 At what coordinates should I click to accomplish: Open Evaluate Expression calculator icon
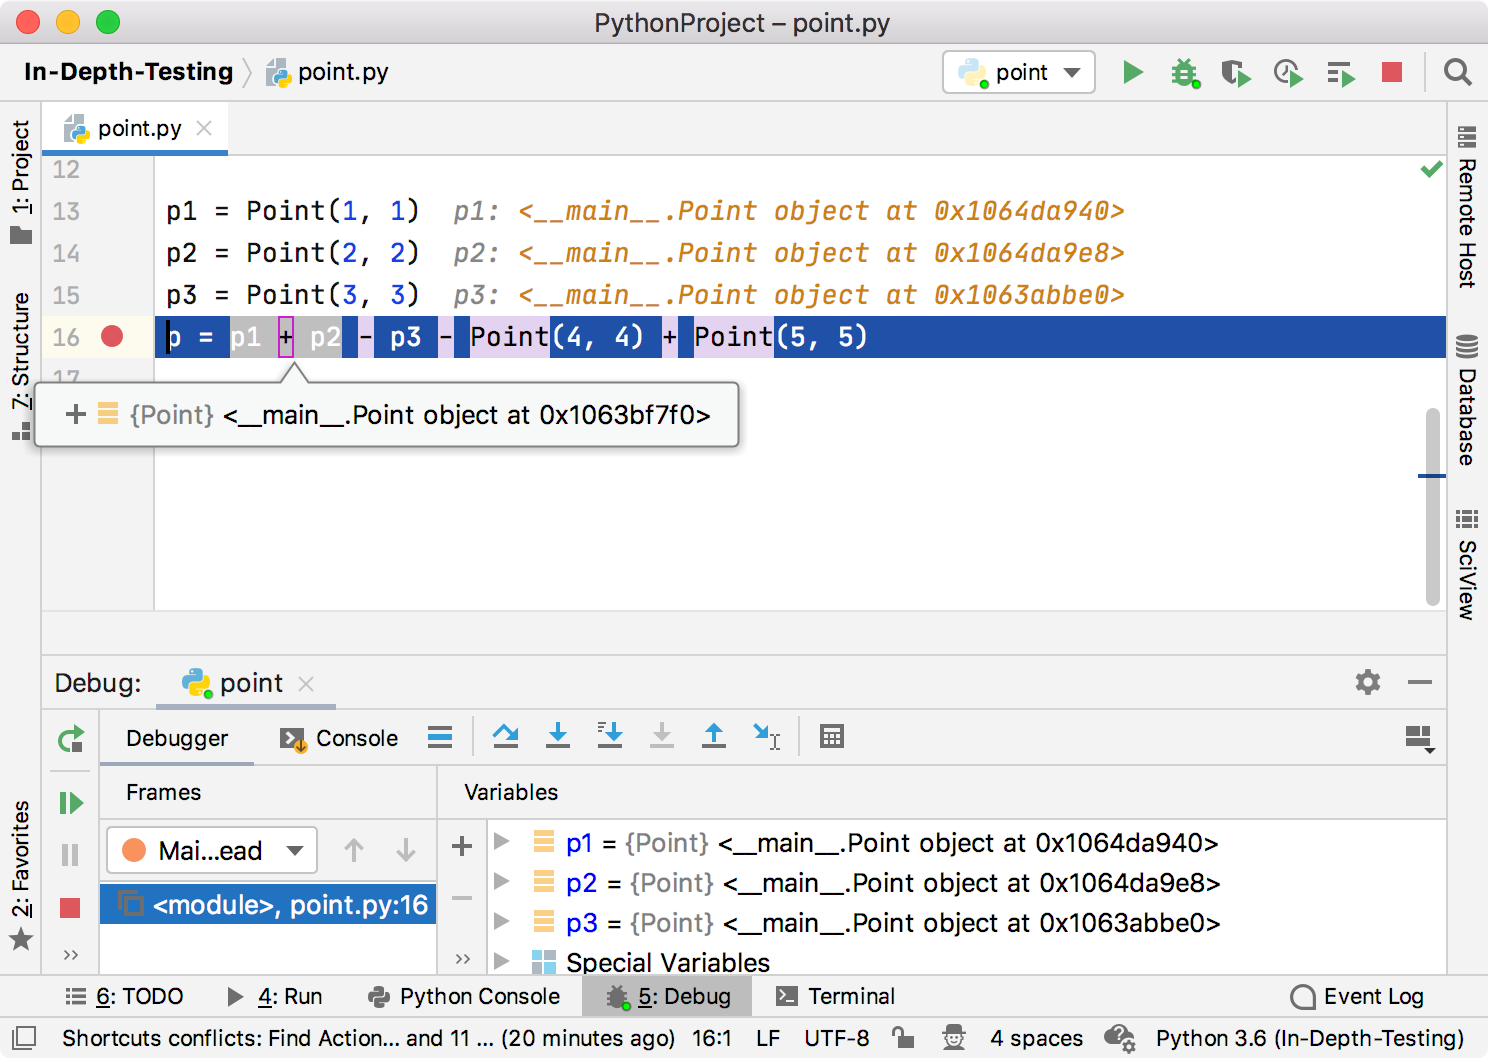pos(831,737)
